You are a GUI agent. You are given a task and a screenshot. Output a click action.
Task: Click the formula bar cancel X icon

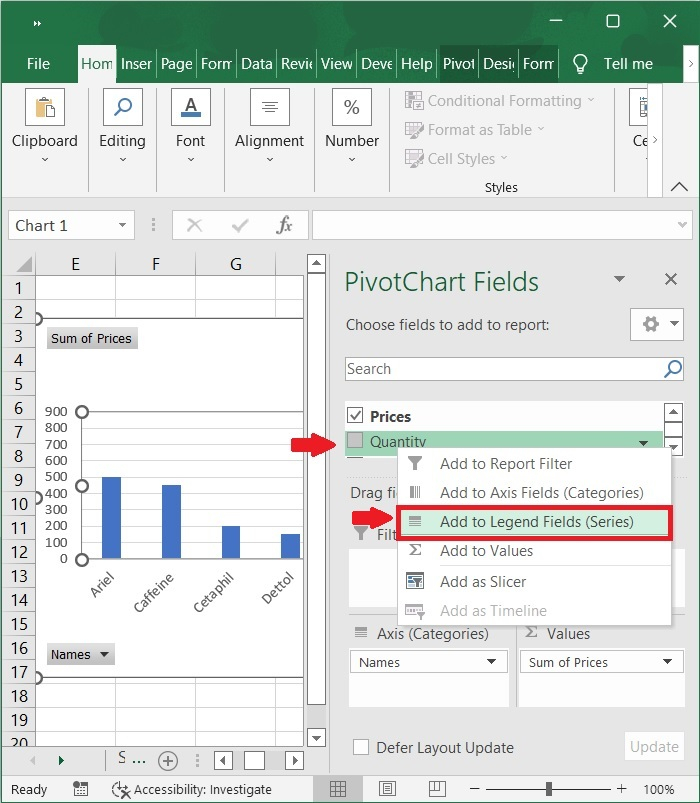(x=195, y=225)
